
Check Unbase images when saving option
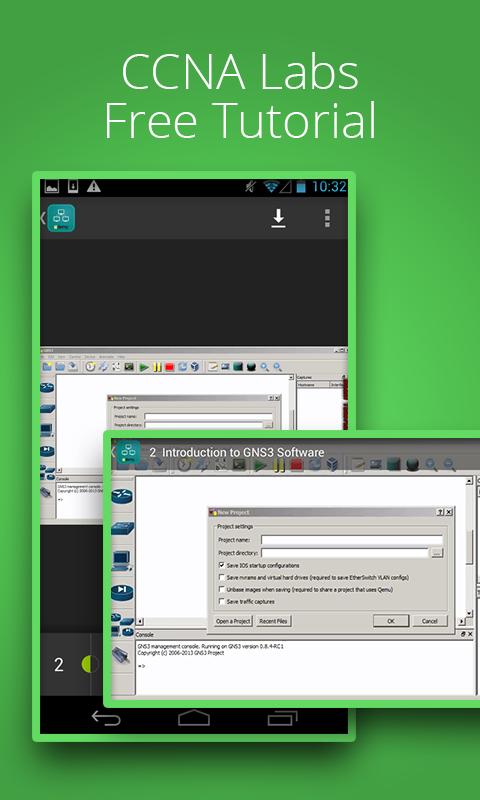(x=221, y=589)
